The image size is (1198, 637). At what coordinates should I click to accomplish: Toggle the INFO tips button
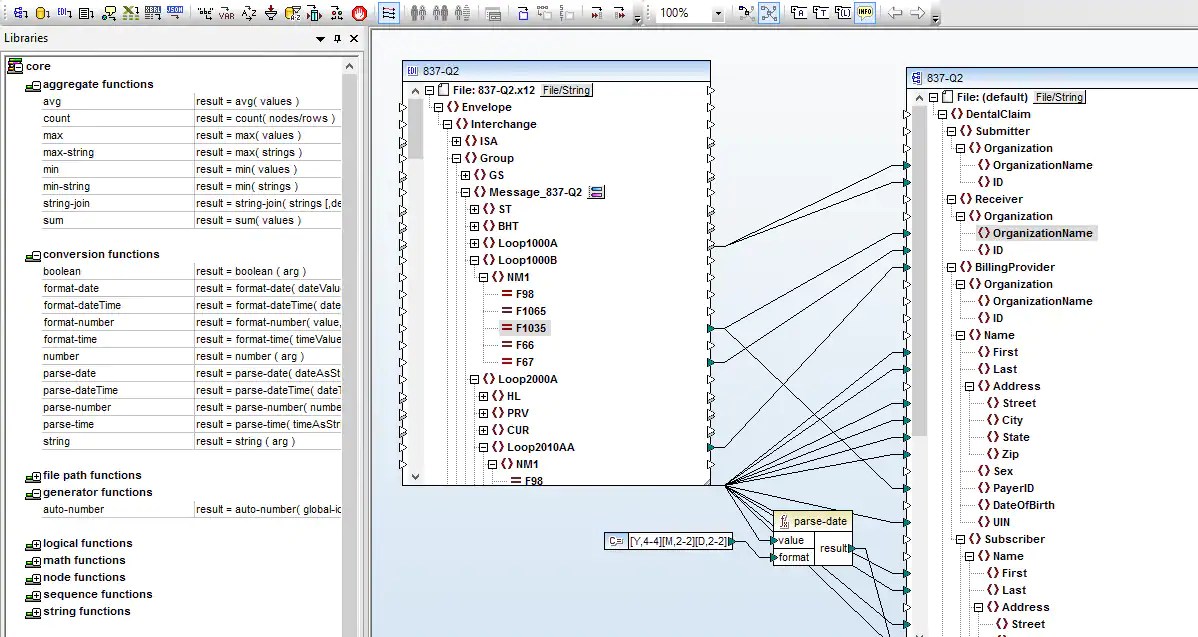click(x=865, y=13)
